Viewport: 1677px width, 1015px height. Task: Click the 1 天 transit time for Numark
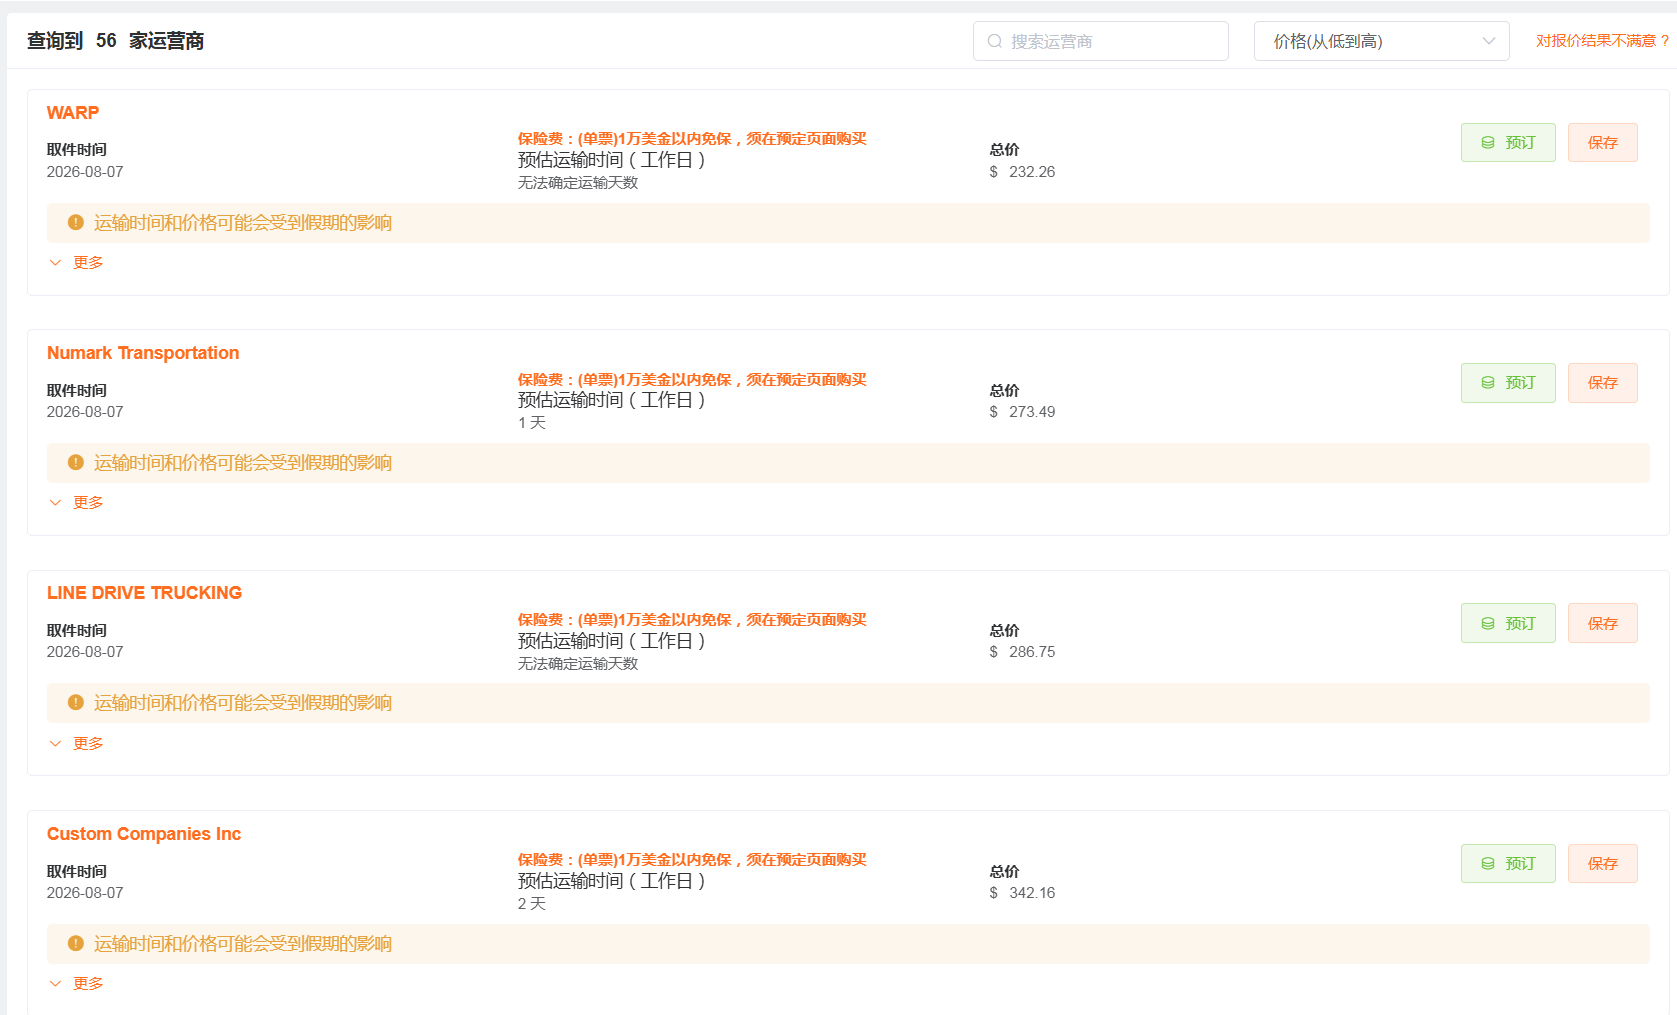(x=532, y=423)
